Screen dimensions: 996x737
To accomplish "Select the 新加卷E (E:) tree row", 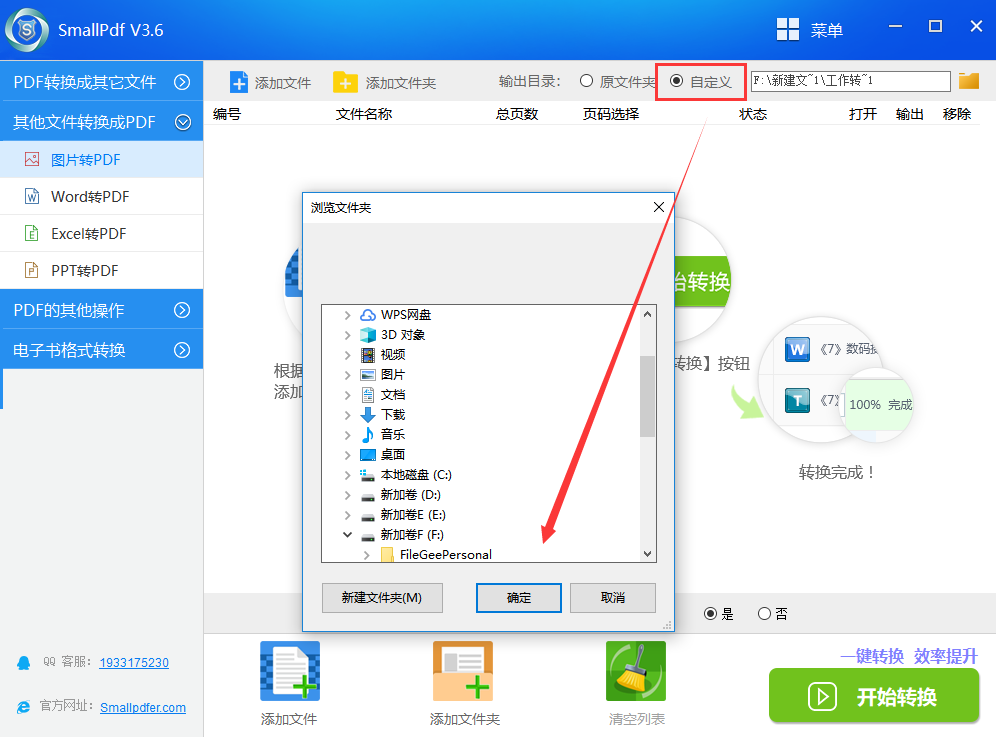I will click(x=413, y=515).
